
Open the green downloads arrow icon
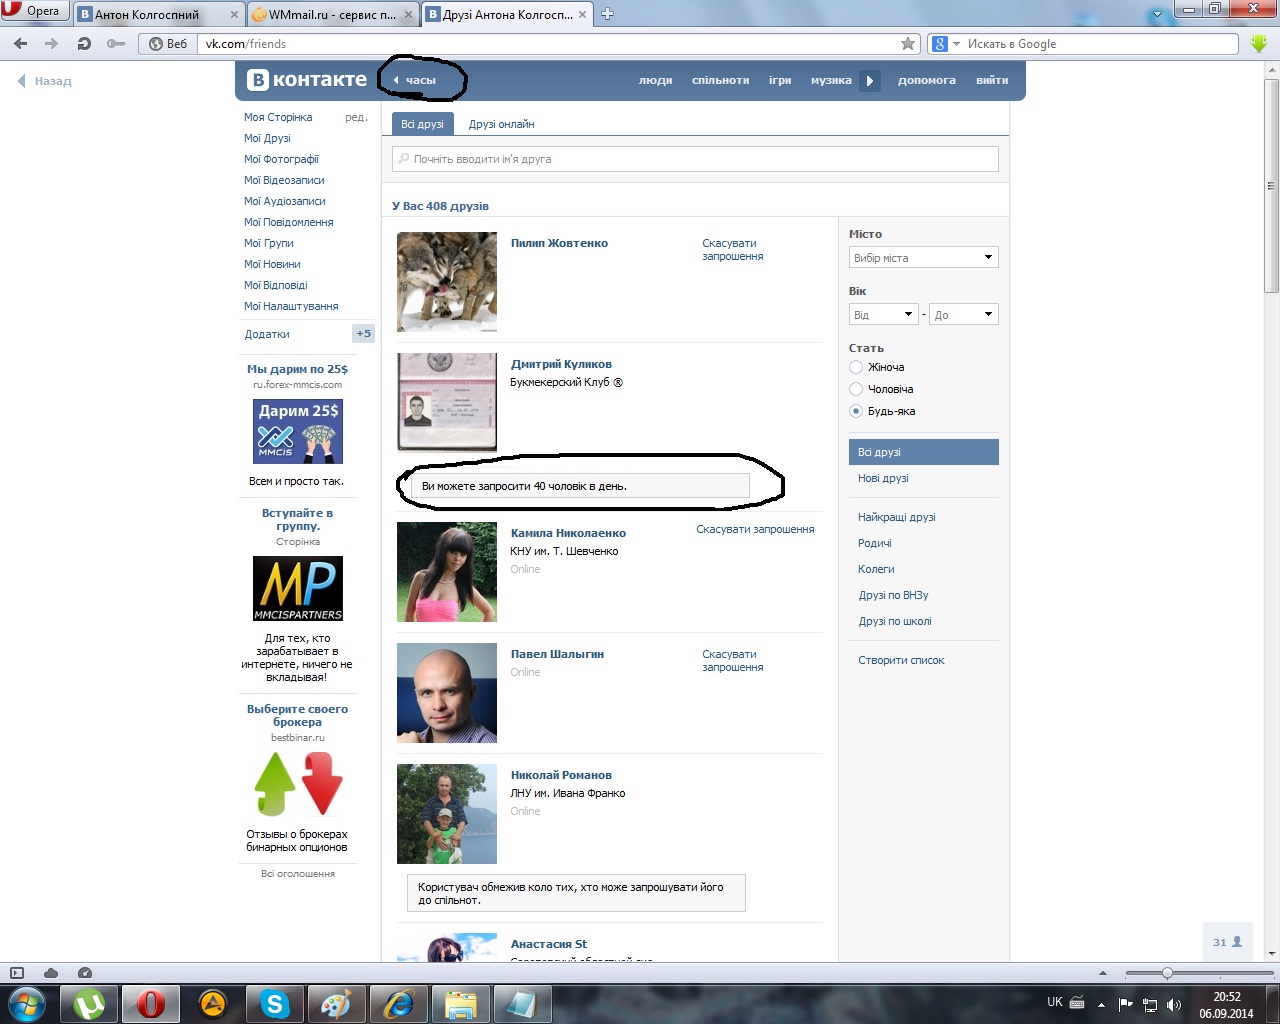1259,44
